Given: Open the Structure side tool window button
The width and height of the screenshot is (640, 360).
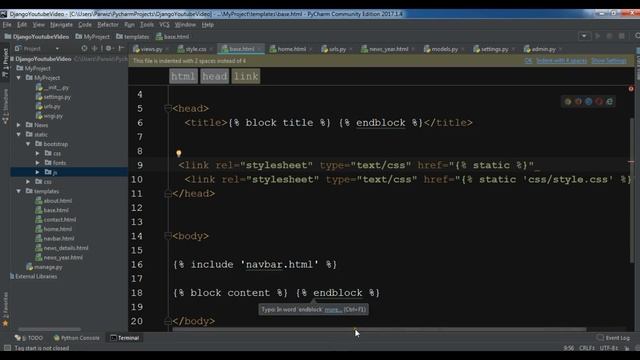Looking at the screenshot, I should click(x=5, y=106).
